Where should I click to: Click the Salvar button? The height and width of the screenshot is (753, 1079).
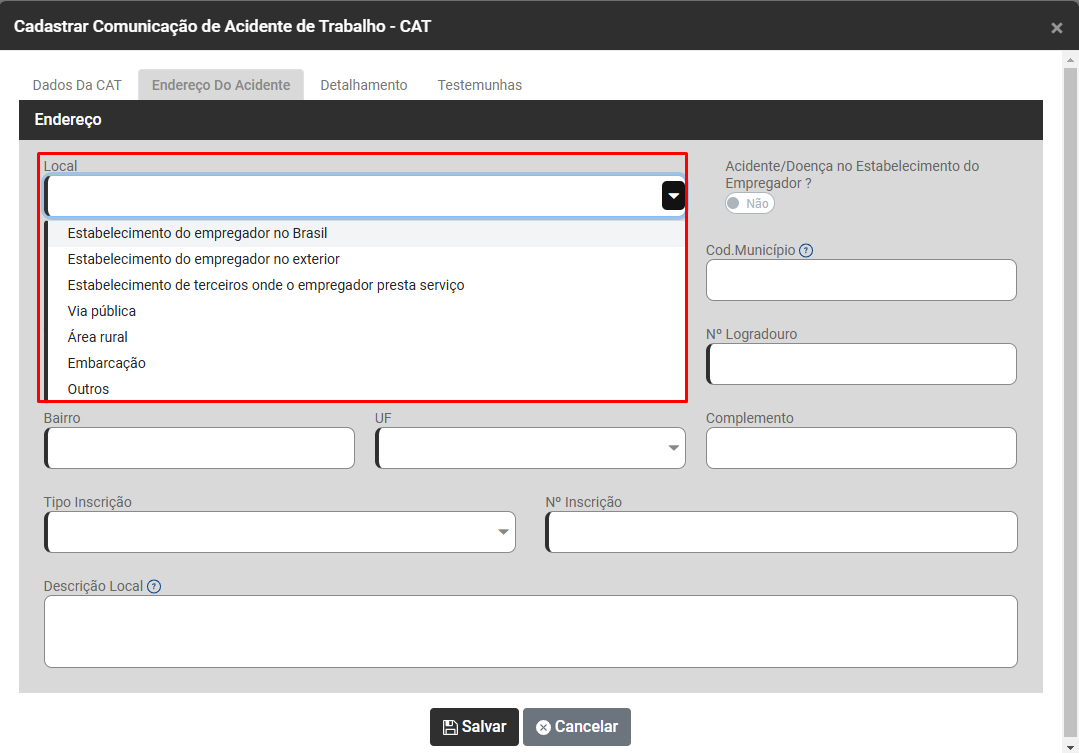[x=474, y=727]
